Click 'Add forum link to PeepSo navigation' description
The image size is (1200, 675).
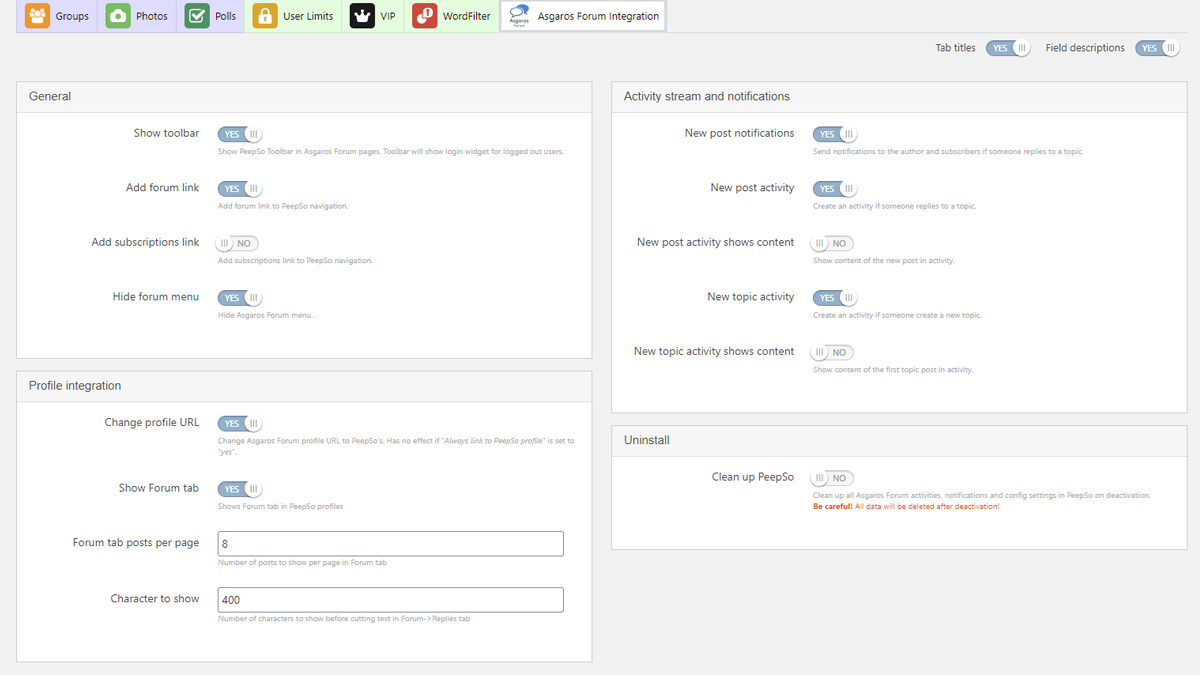[283, 206]
